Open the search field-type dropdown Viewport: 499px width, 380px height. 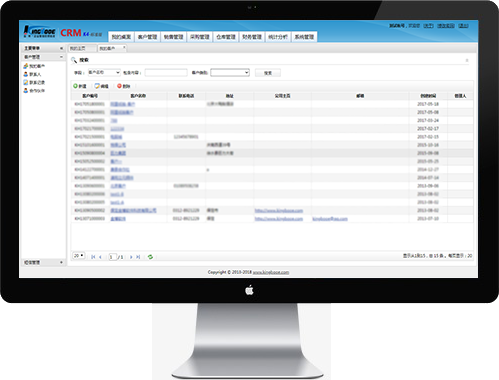104,72
